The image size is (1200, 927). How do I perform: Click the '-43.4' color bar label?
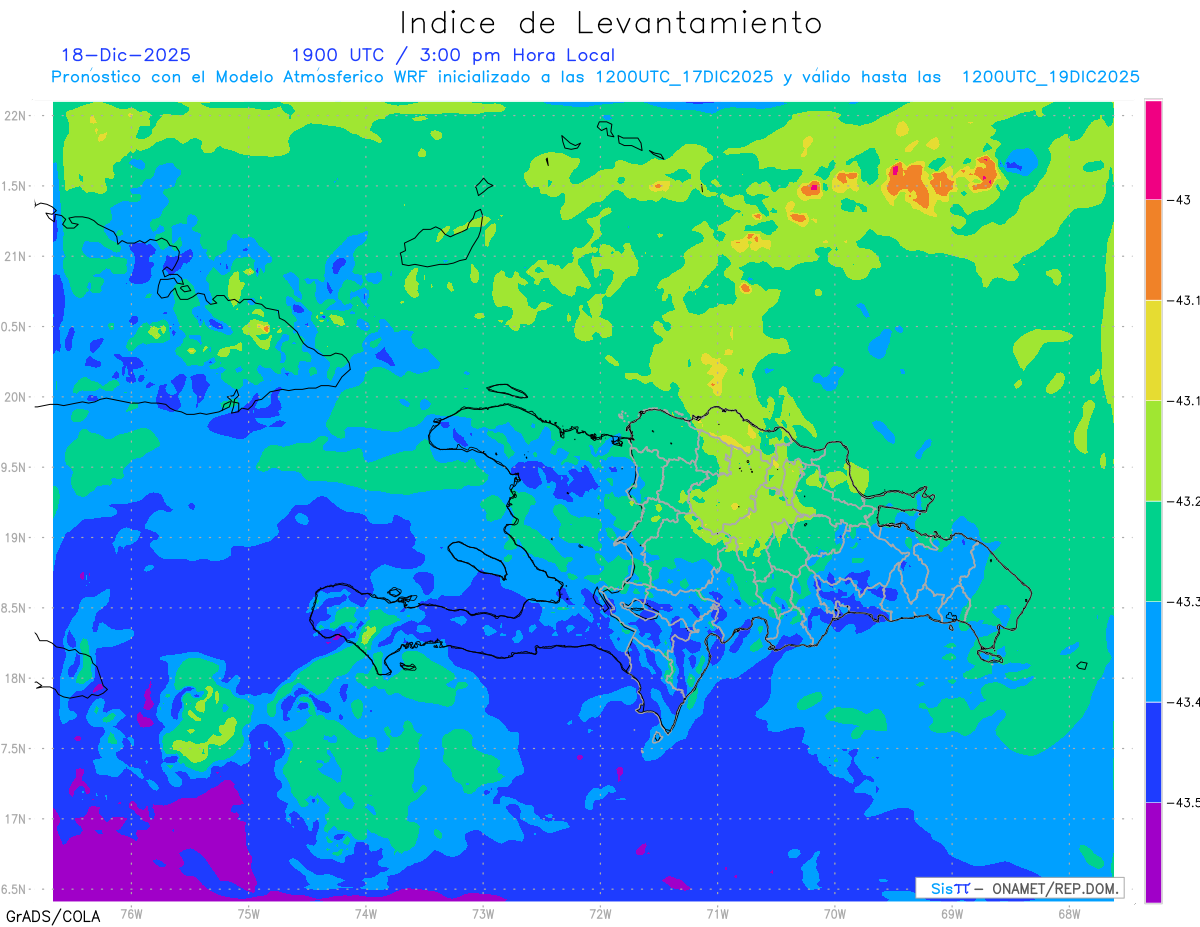pyautogui.click(x=1185, y=702)
